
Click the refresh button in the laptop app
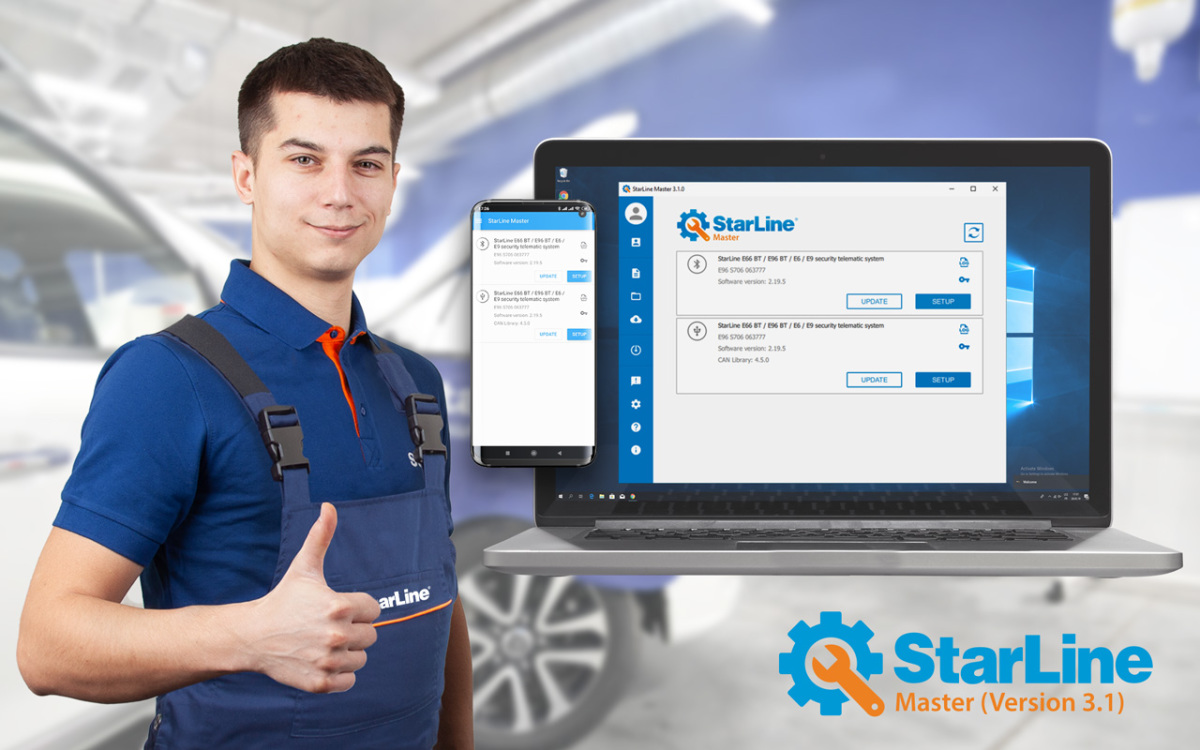973,232
